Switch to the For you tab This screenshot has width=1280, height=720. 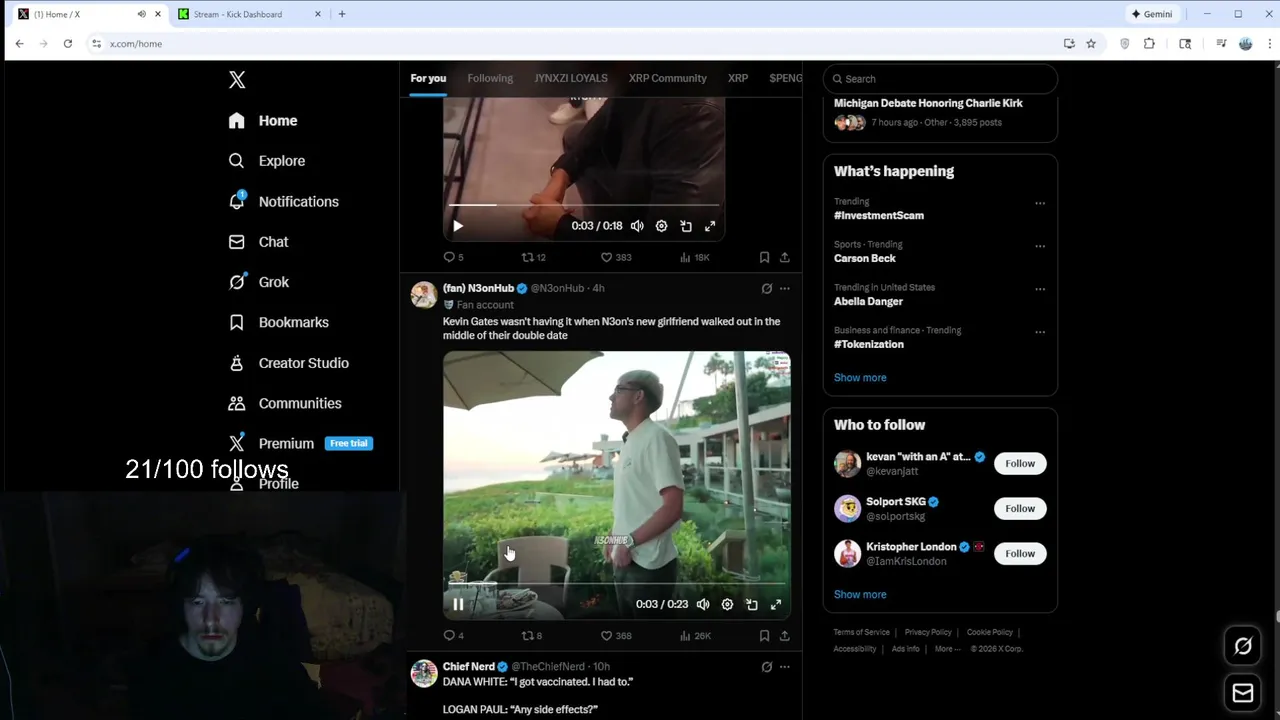428,78
